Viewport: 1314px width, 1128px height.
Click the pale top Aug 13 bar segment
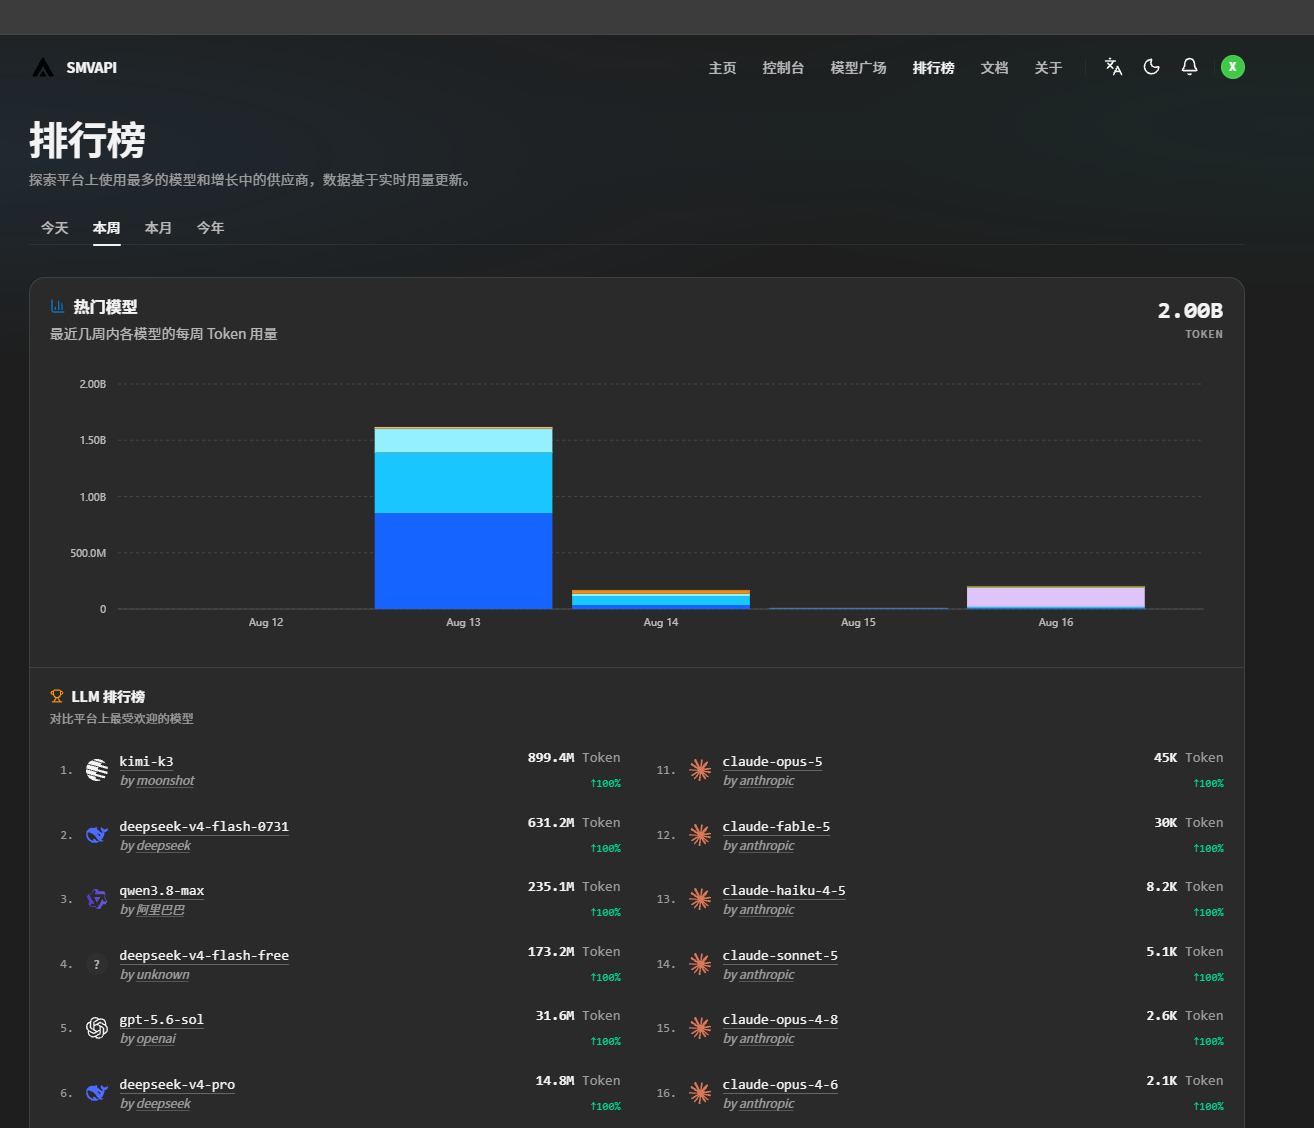coord(463,441)
